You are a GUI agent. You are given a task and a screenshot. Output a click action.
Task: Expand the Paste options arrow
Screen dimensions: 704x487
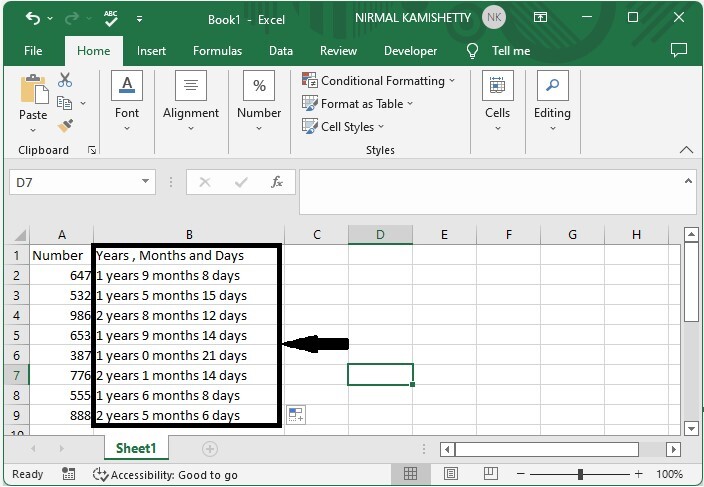tap(33, 131)
